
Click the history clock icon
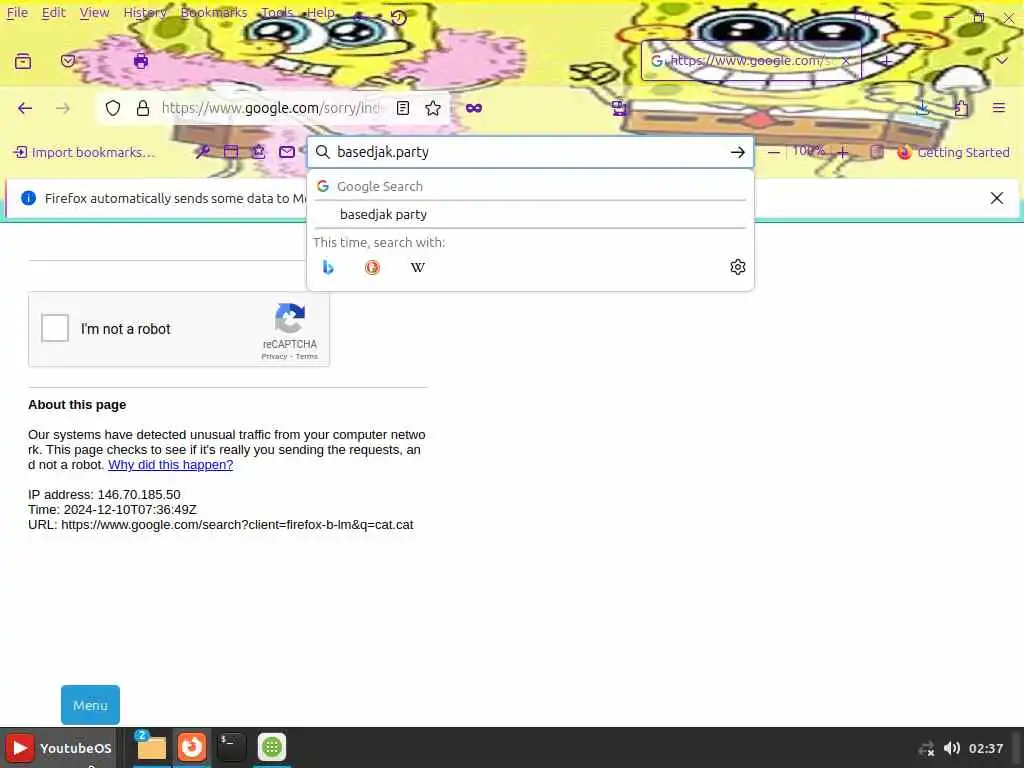[398, 18]
